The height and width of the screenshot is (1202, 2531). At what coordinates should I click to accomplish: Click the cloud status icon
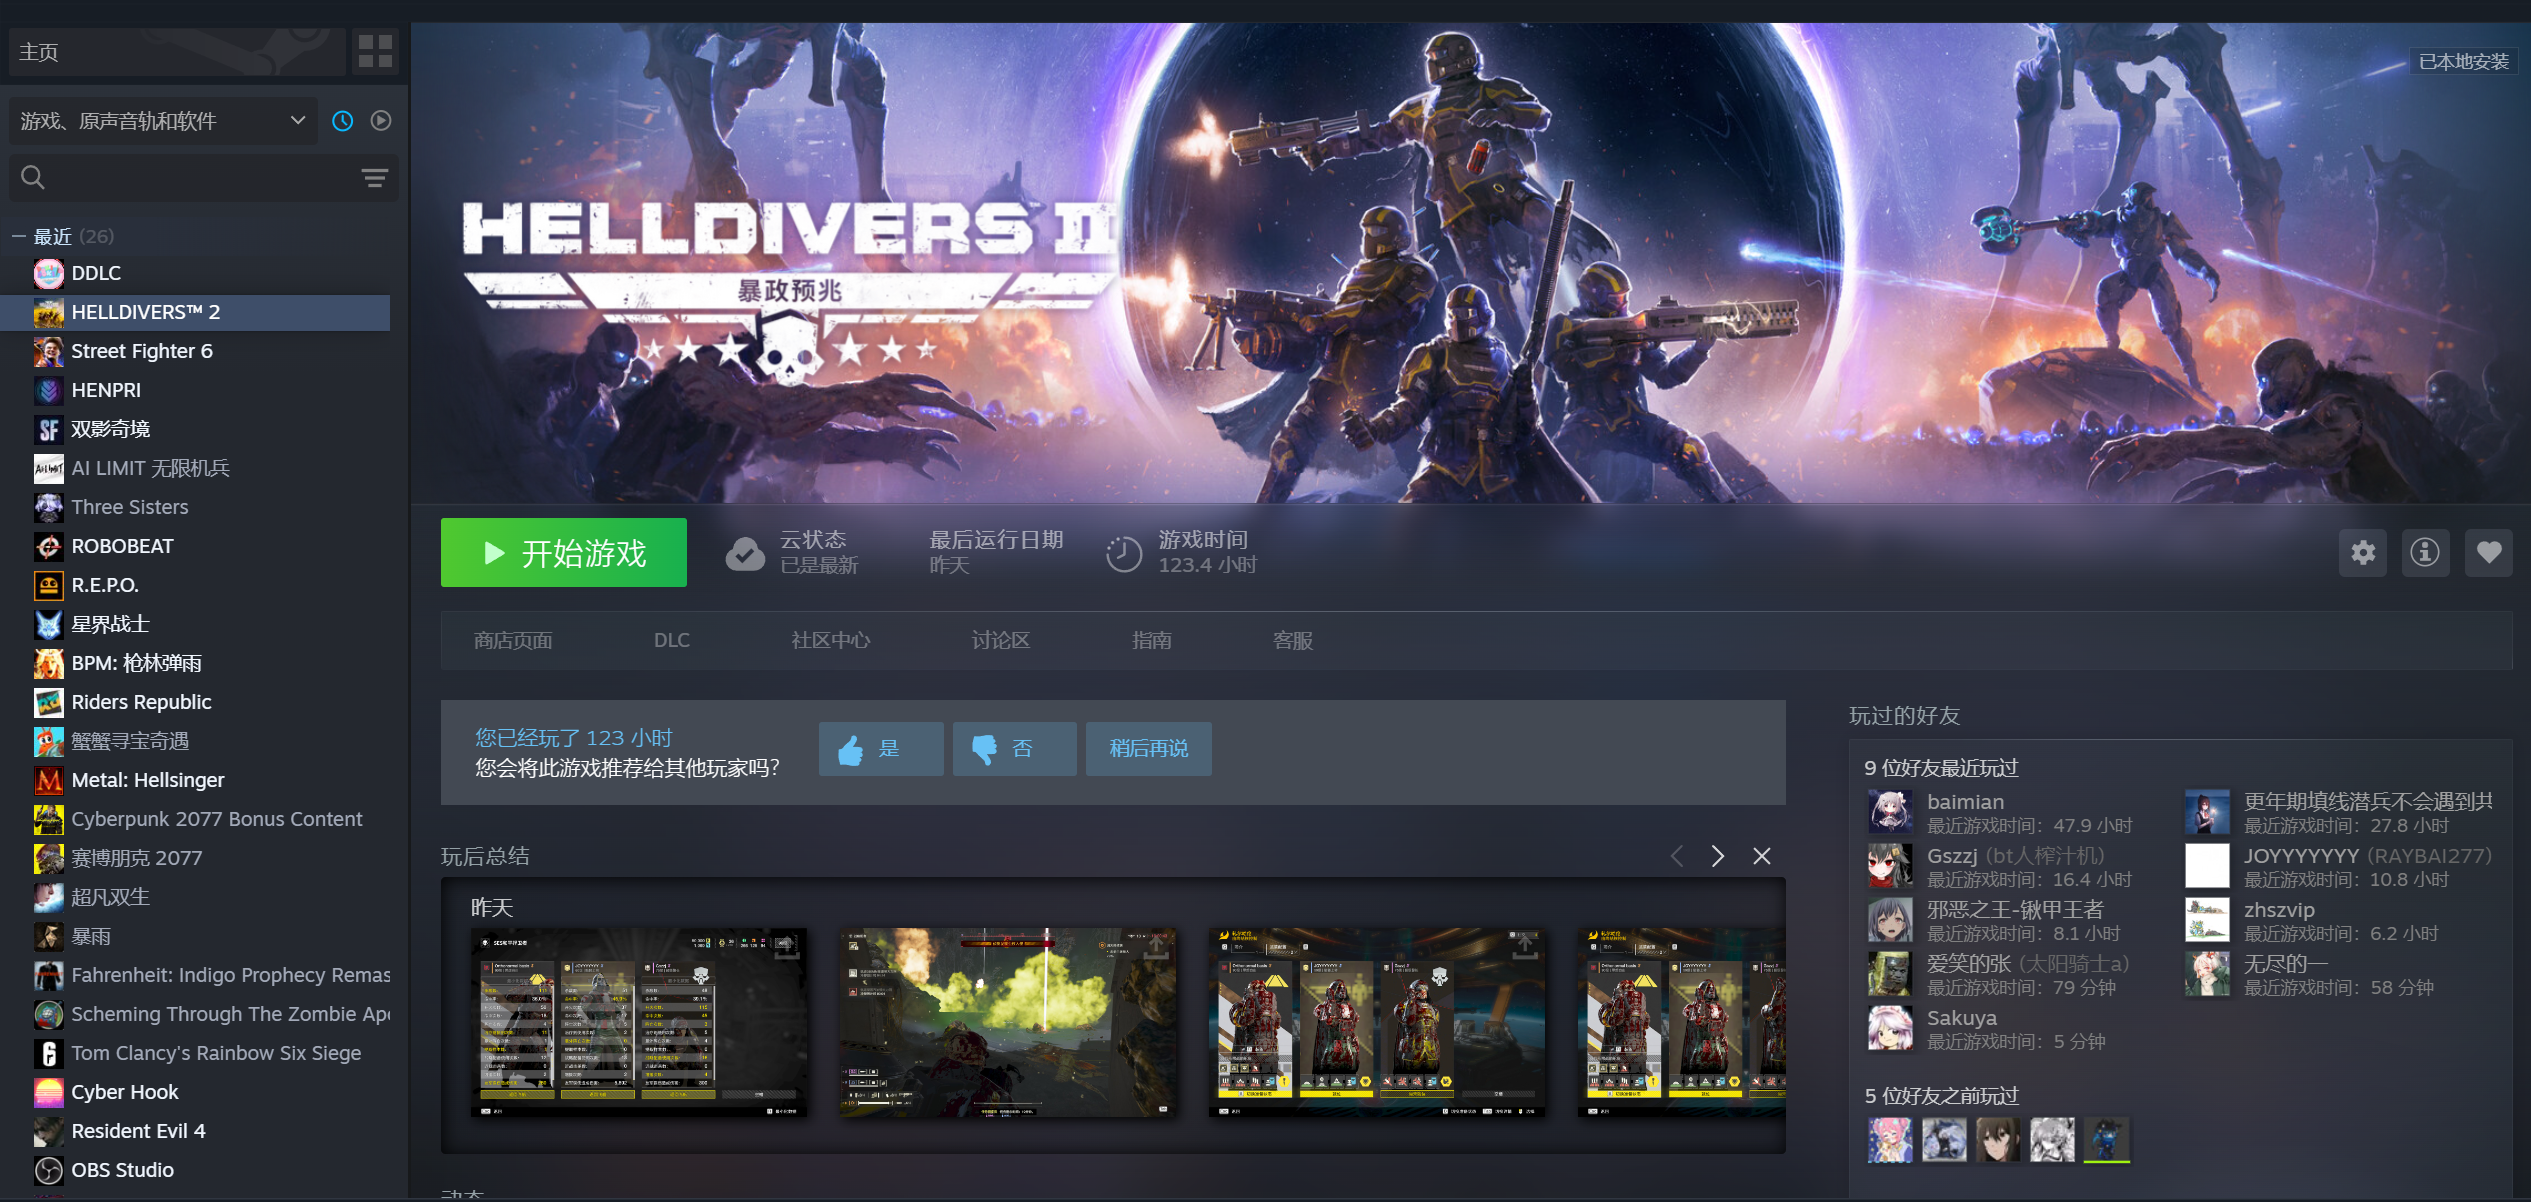click(745, 553)
